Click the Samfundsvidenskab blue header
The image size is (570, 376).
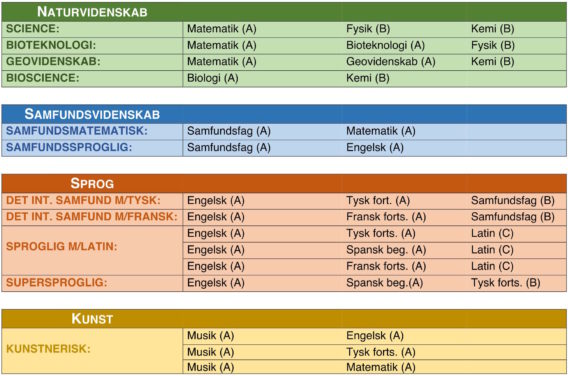[284, 114]
